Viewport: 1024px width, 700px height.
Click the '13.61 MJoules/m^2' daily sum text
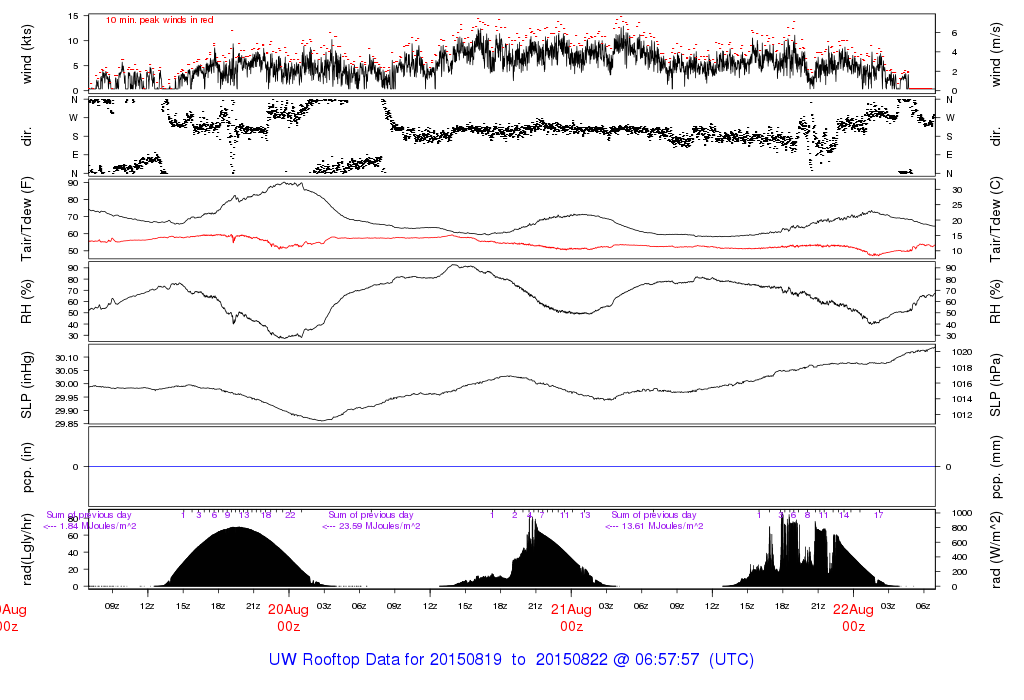[663, 526]
